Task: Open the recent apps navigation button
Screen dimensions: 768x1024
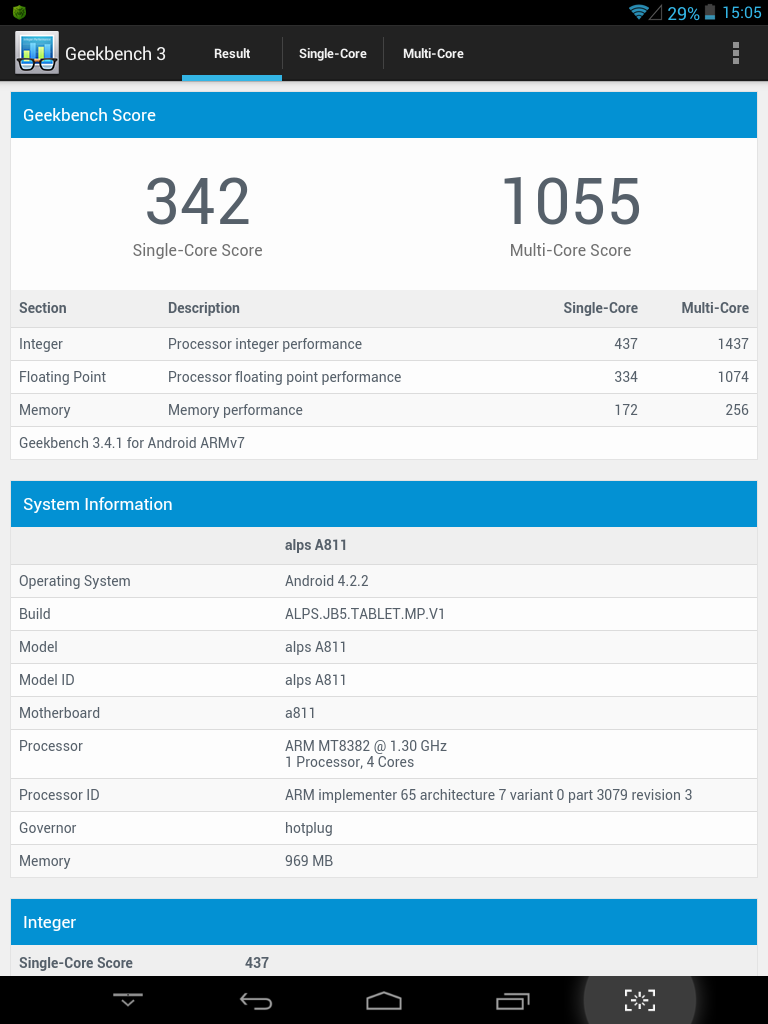Action: (512, 1000)
